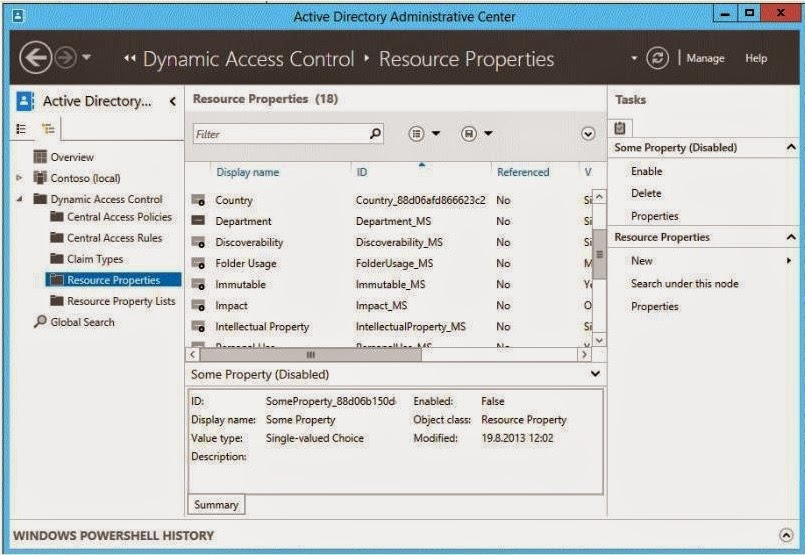Click the Tasks clipboard icon
805x555 pixels.
click(x=620, y=128)
